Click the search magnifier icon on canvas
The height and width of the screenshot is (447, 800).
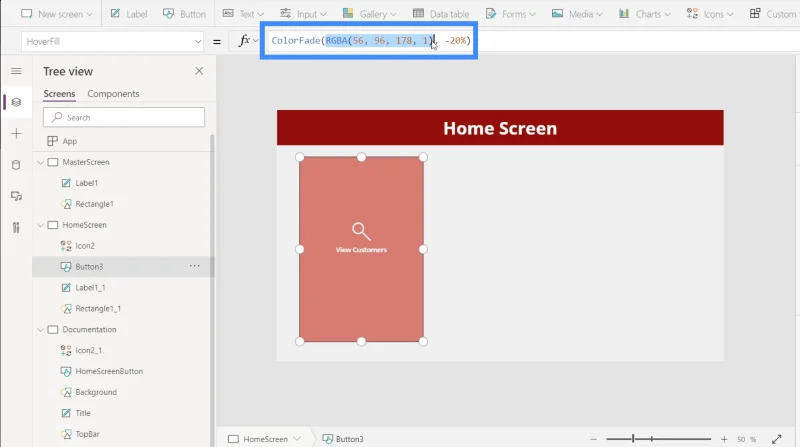361,231
